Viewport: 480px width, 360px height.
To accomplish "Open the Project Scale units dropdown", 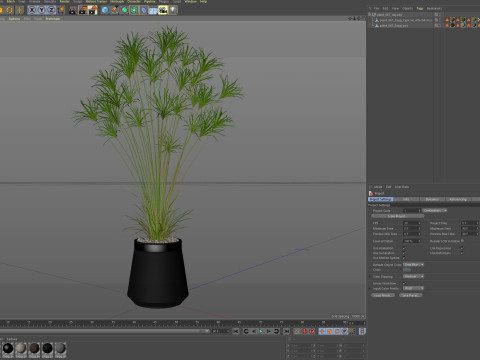I will [x=434, y=211].
